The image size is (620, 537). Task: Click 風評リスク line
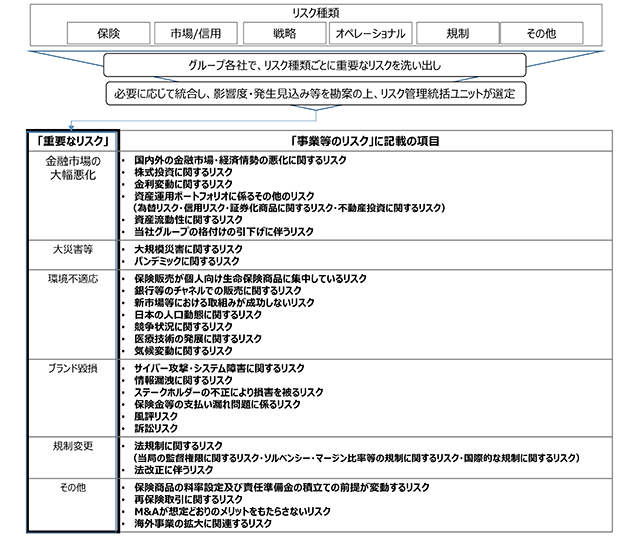156,416
